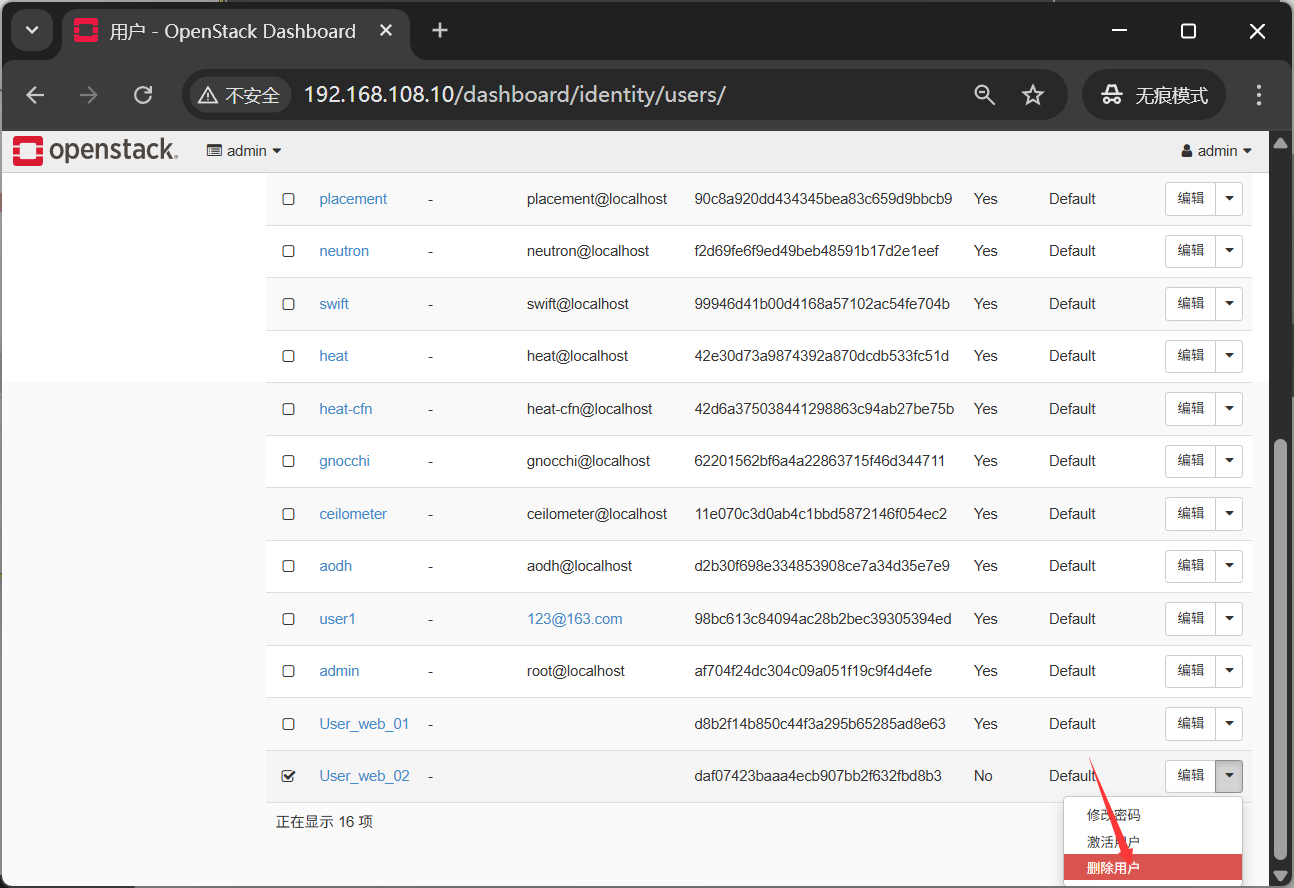Viewport: 1294px width, 888px height.
Task: Choose 修改密码 from the dropdown menu
Action: click(1152, 815)
